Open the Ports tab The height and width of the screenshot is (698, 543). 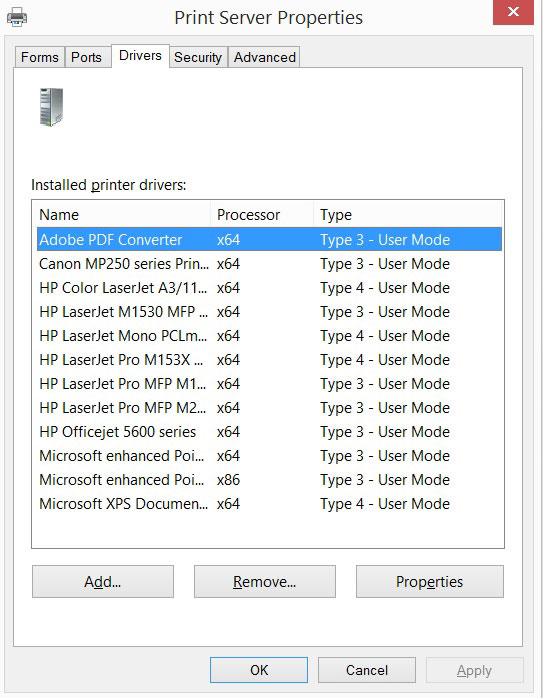[87, 57]
